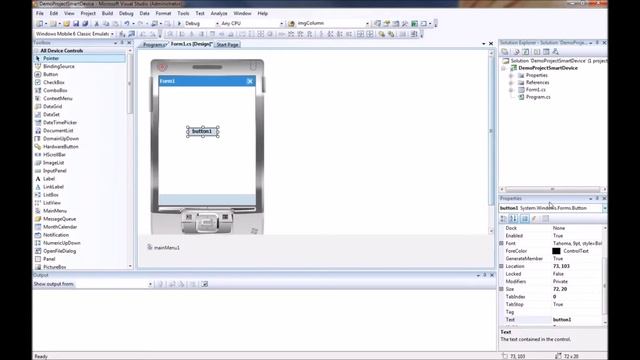Open the Analyze menu
Viewport: 640px width, 360px height.
pos(219,13)
